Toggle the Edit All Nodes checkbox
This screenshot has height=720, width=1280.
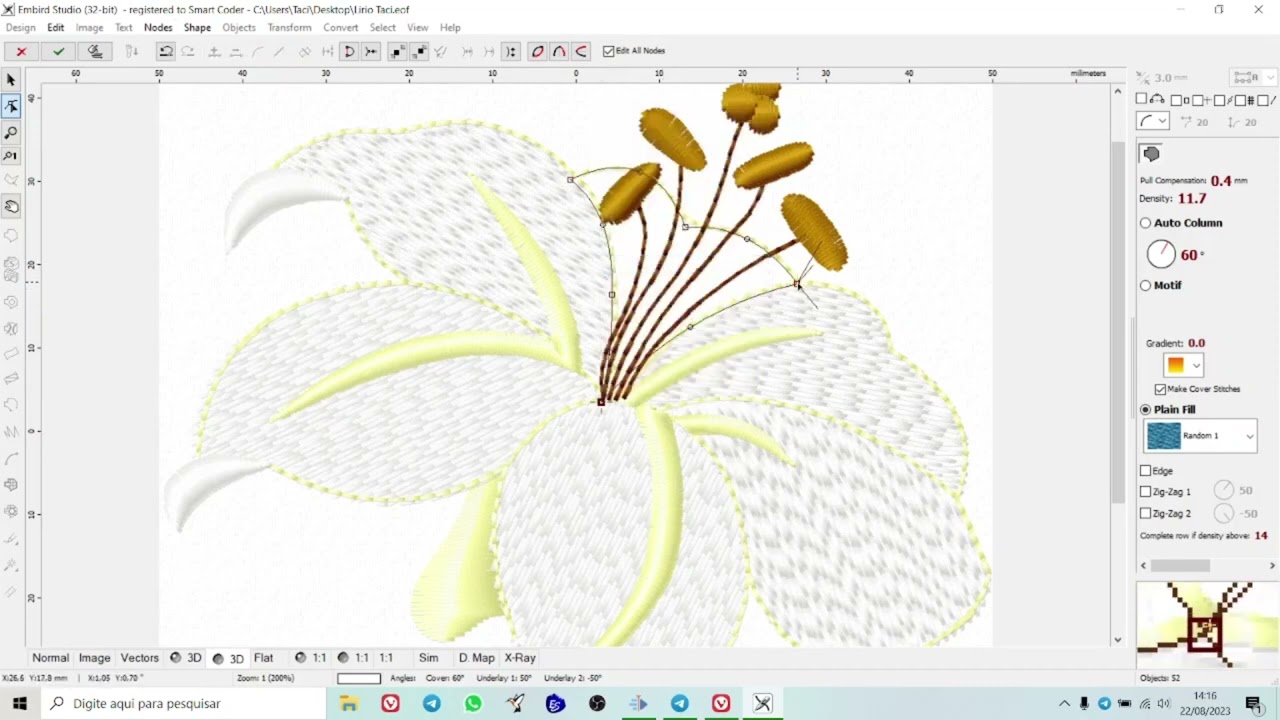(x=609, y=51)
